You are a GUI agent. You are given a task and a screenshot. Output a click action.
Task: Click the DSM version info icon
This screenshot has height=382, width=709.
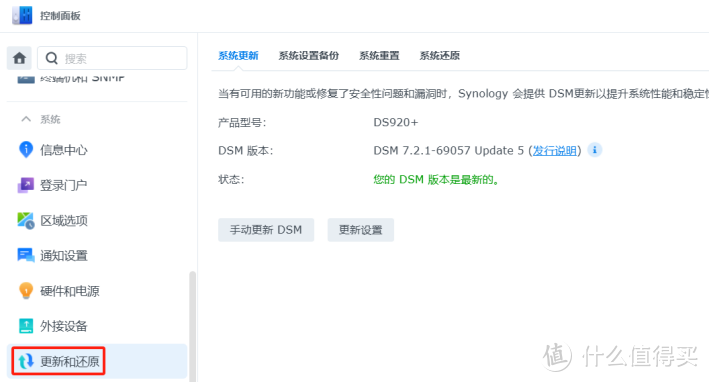coord(595,150)
